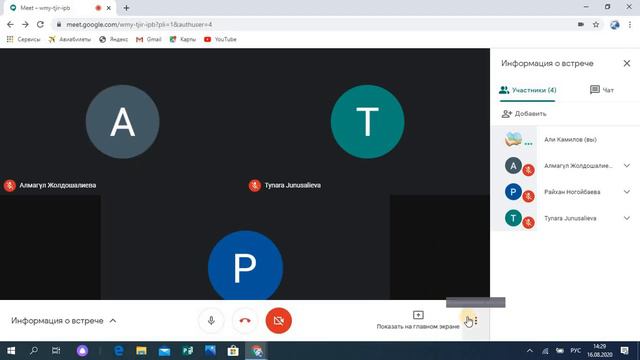Click Tynara Junusalieva name in participants list
640x360 pixels.
(x=570, y=218)
